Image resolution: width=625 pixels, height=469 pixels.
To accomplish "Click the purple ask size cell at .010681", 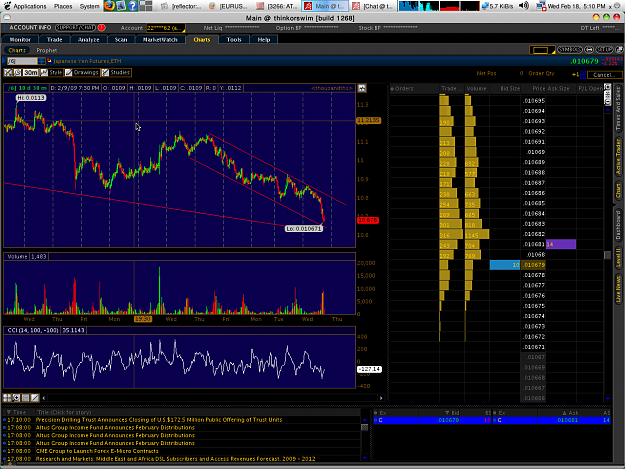I will [x=560, y=244].
